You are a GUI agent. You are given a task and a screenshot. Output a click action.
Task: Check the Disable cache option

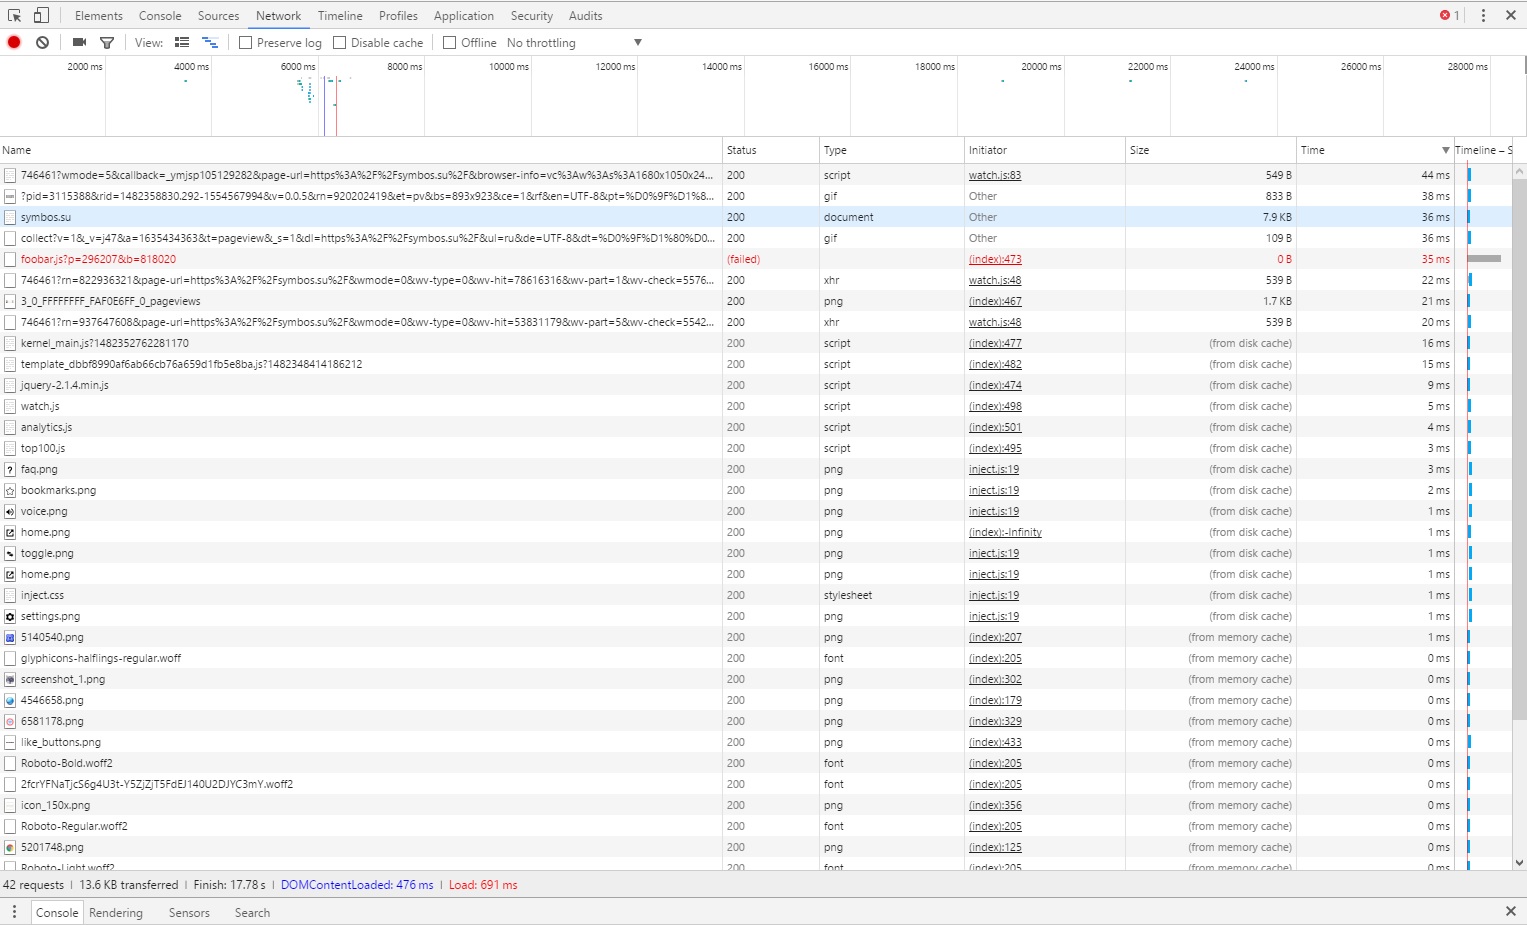pos(340,43)
